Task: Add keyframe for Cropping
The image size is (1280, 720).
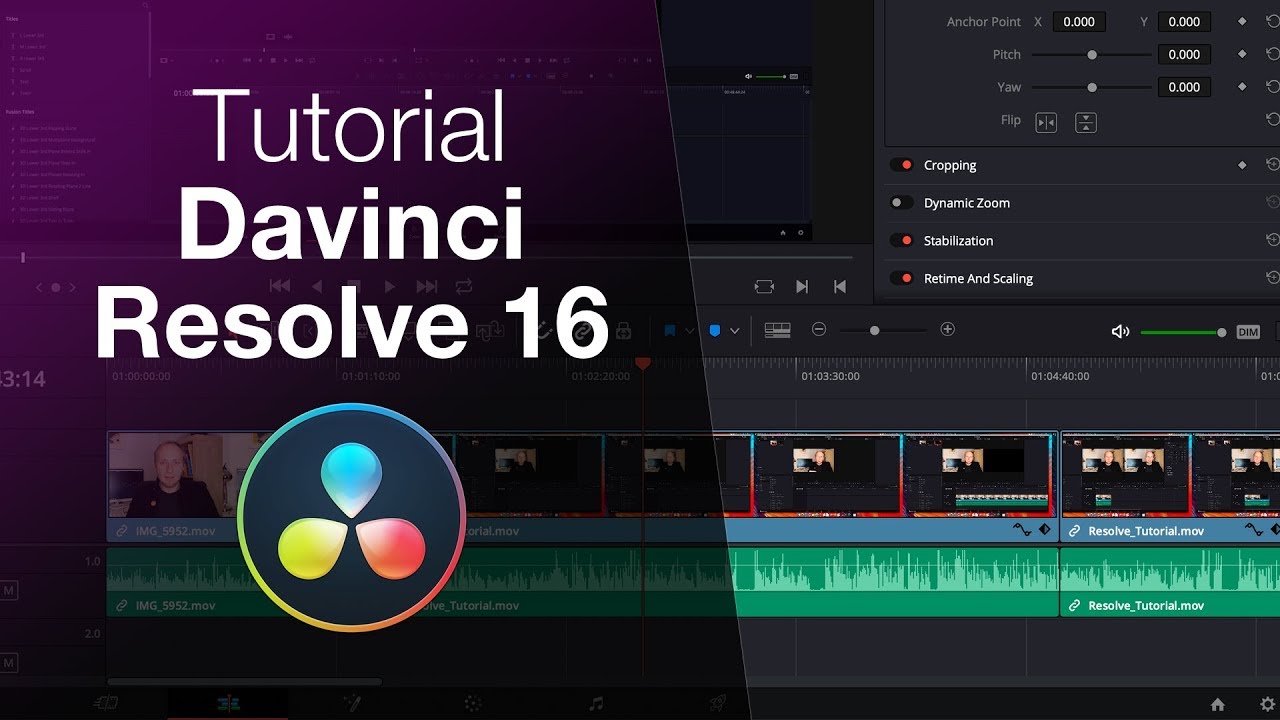Action: [1242, 165]
